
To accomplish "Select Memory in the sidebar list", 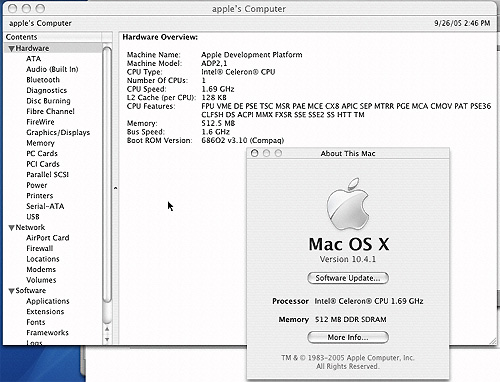I will click(40, 143).
